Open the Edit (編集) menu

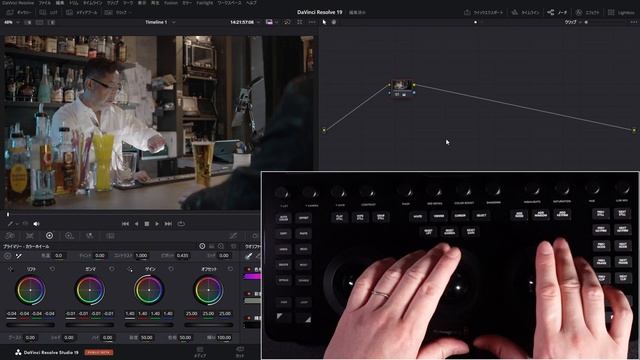(60, 3)
